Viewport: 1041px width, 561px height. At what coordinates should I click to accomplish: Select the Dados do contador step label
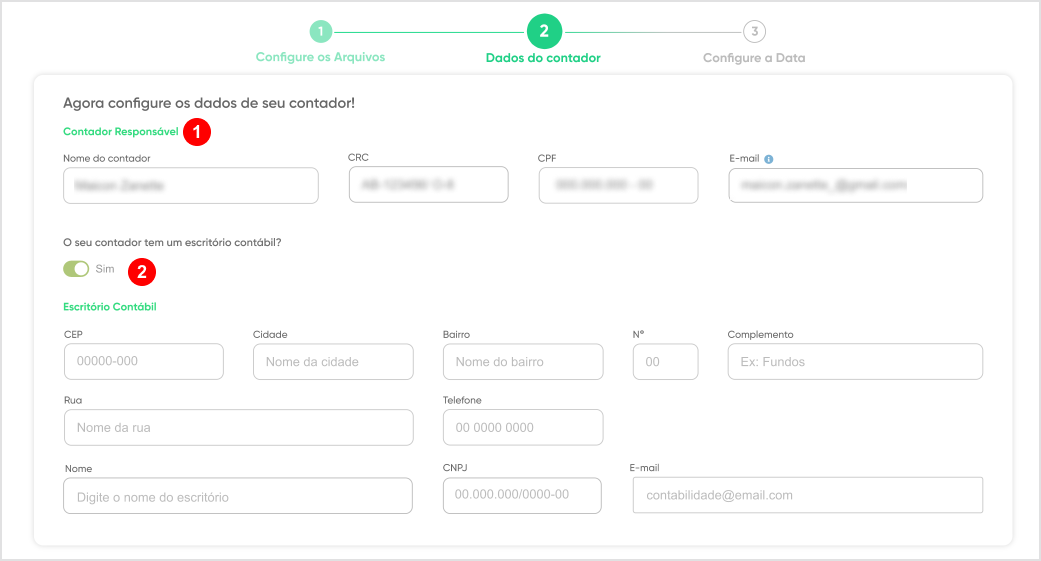pos(543,58)
